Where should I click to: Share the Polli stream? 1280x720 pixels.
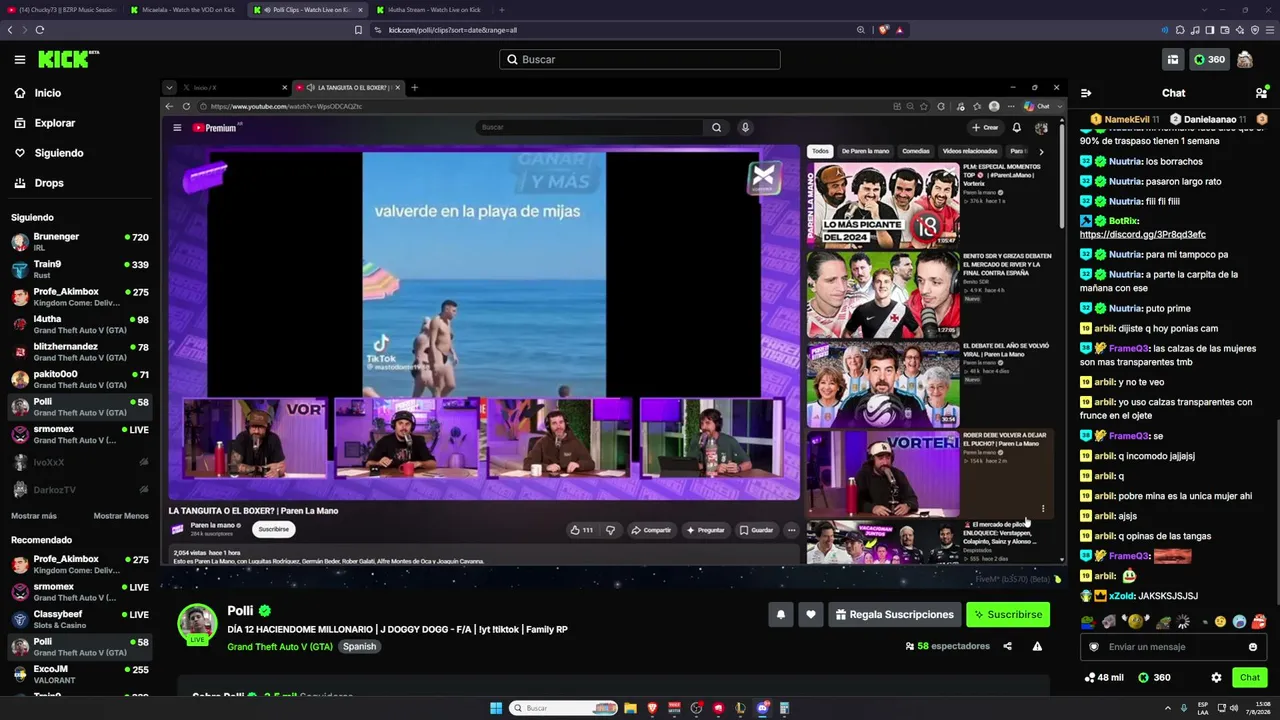pyautogui.click(x=1007, y=646)
